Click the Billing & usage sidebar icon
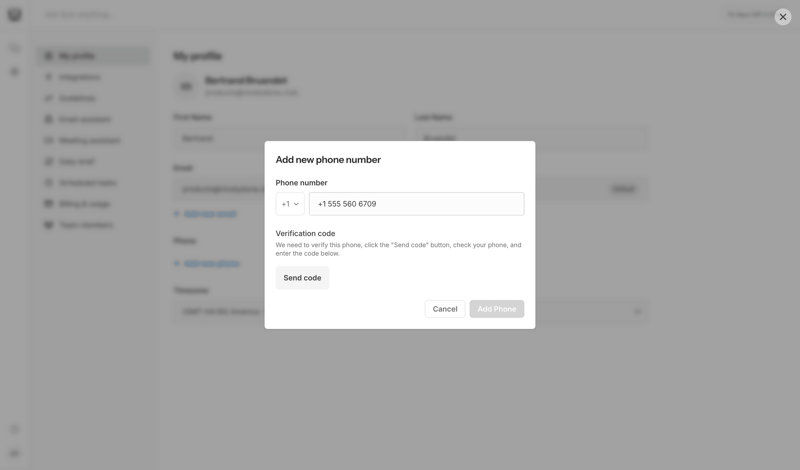The image size is (800, 470). pos(48,204)
